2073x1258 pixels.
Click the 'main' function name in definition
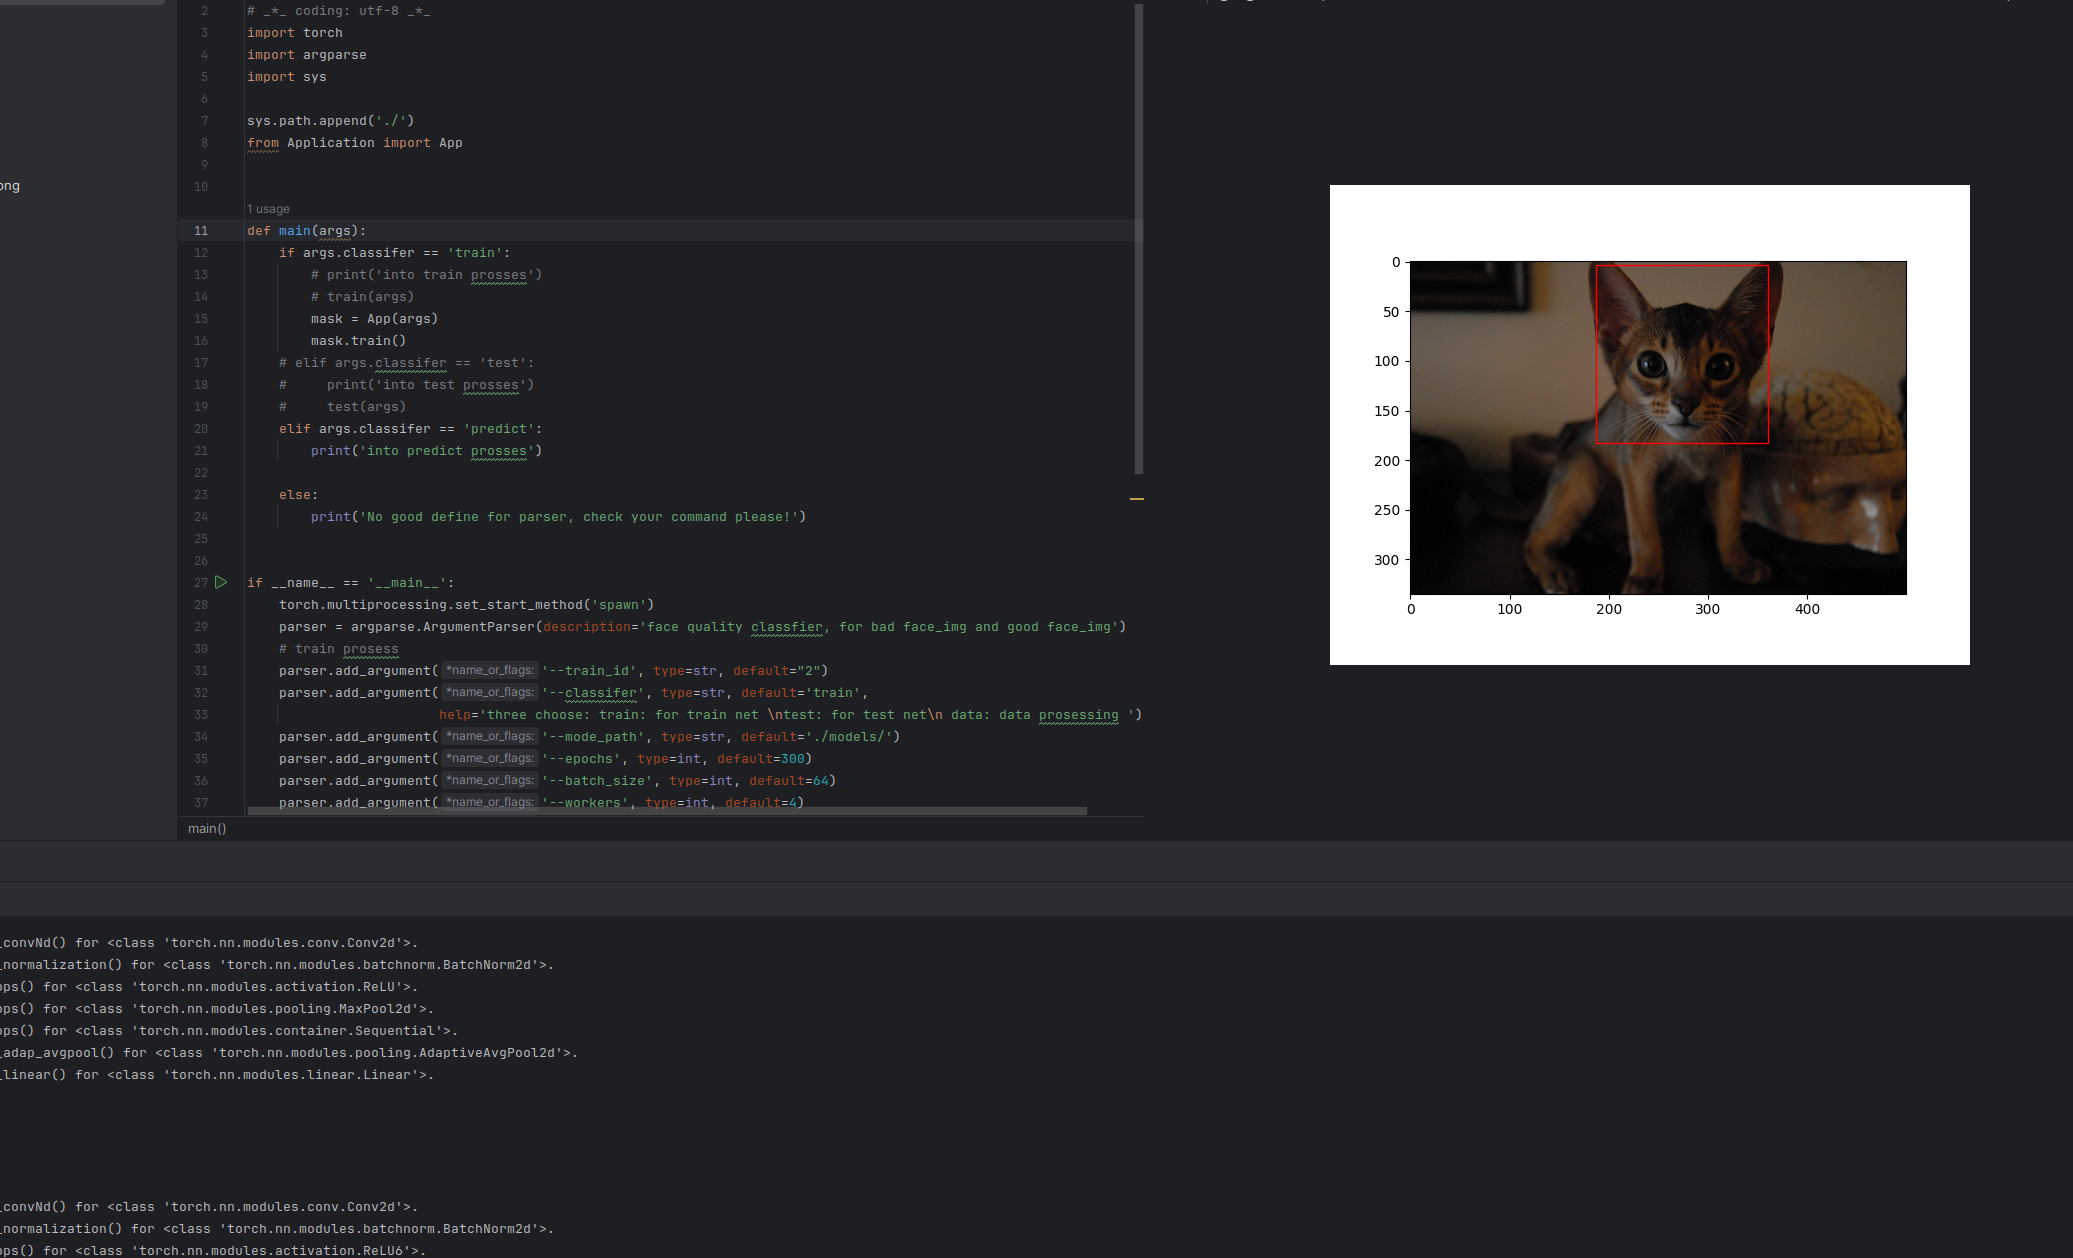coord(294,231)
